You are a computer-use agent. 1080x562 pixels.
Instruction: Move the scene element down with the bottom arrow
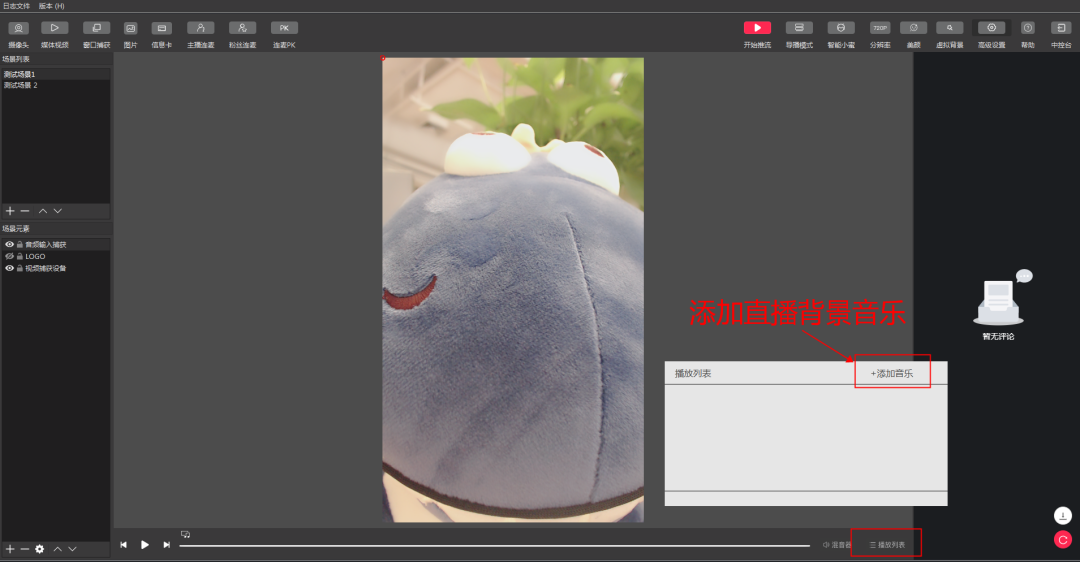[x=72, y=549]
